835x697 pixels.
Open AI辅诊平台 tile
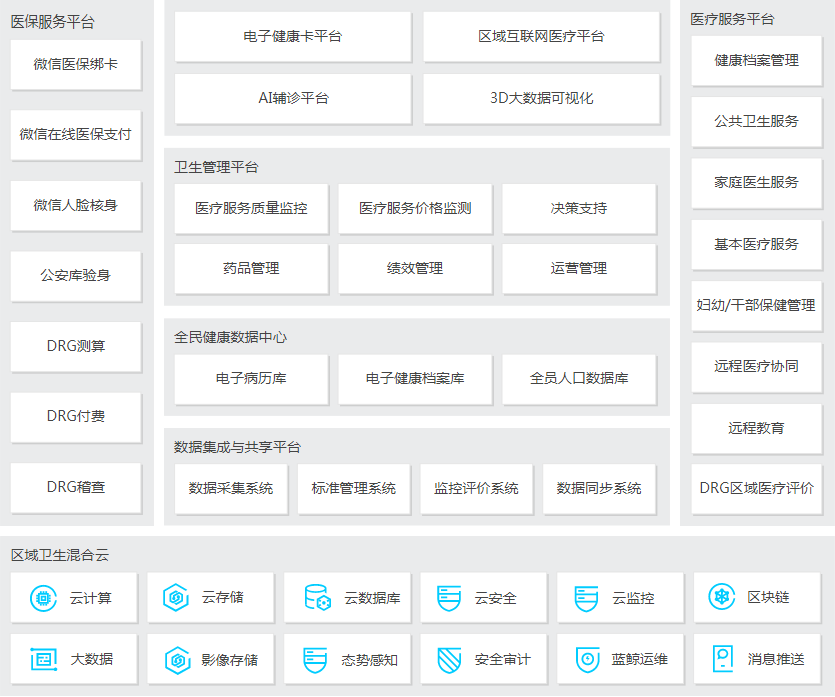click(x=292, y=98)
